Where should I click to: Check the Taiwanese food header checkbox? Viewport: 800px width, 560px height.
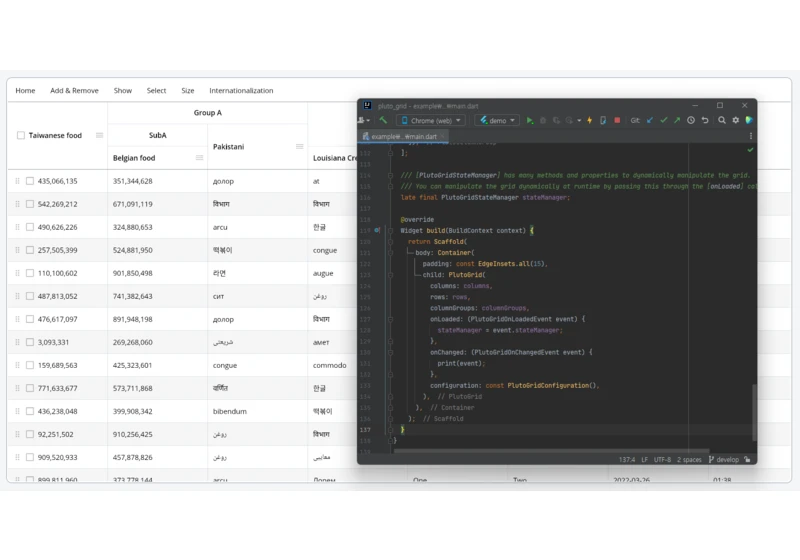coord(21,135)
